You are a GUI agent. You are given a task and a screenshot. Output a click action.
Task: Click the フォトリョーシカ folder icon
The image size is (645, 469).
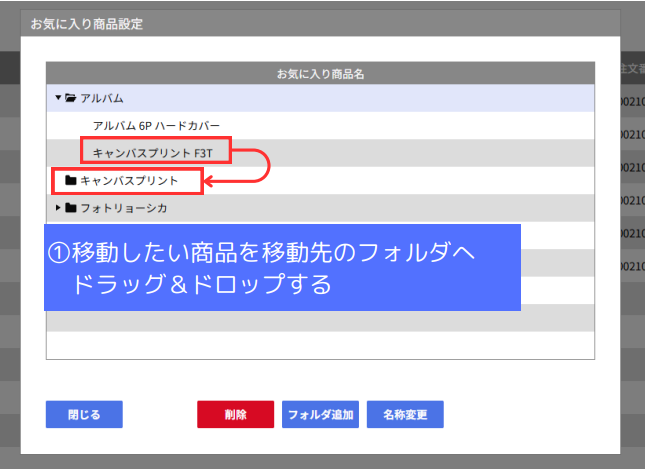click(70, 208)
